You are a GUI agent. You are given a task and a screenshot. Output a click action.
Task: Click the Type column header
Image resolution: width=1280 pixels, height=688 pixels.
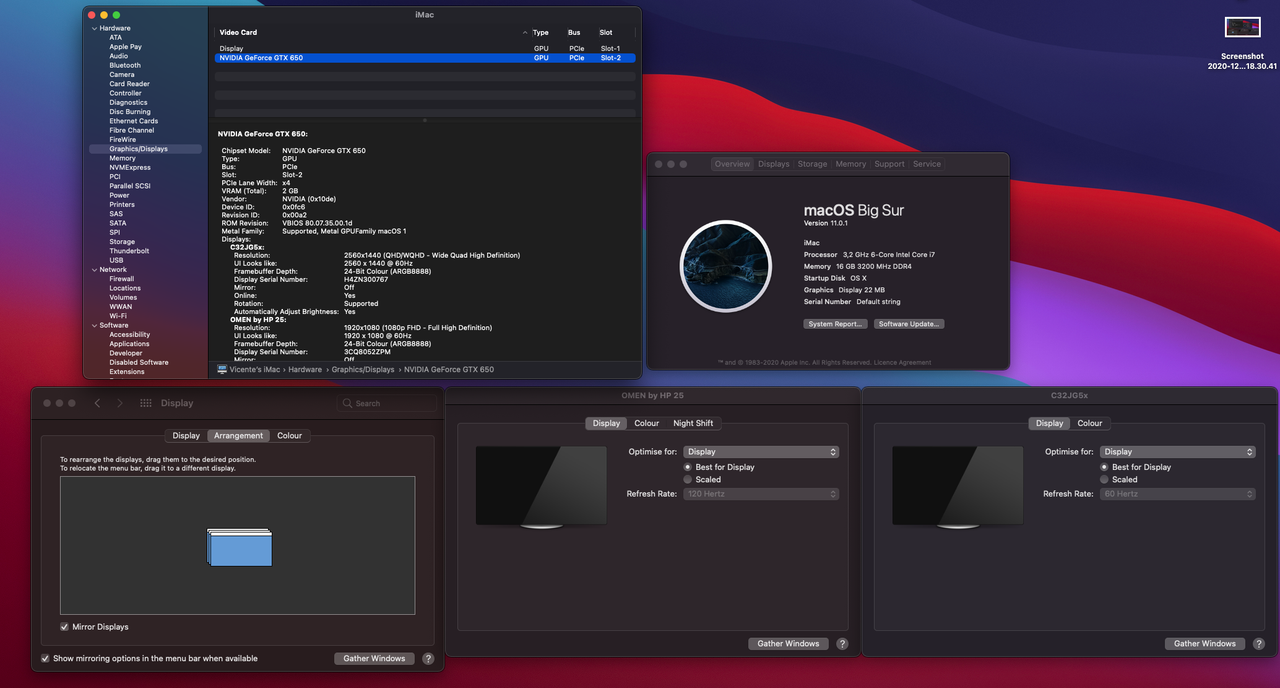click(x=541, y=32)
